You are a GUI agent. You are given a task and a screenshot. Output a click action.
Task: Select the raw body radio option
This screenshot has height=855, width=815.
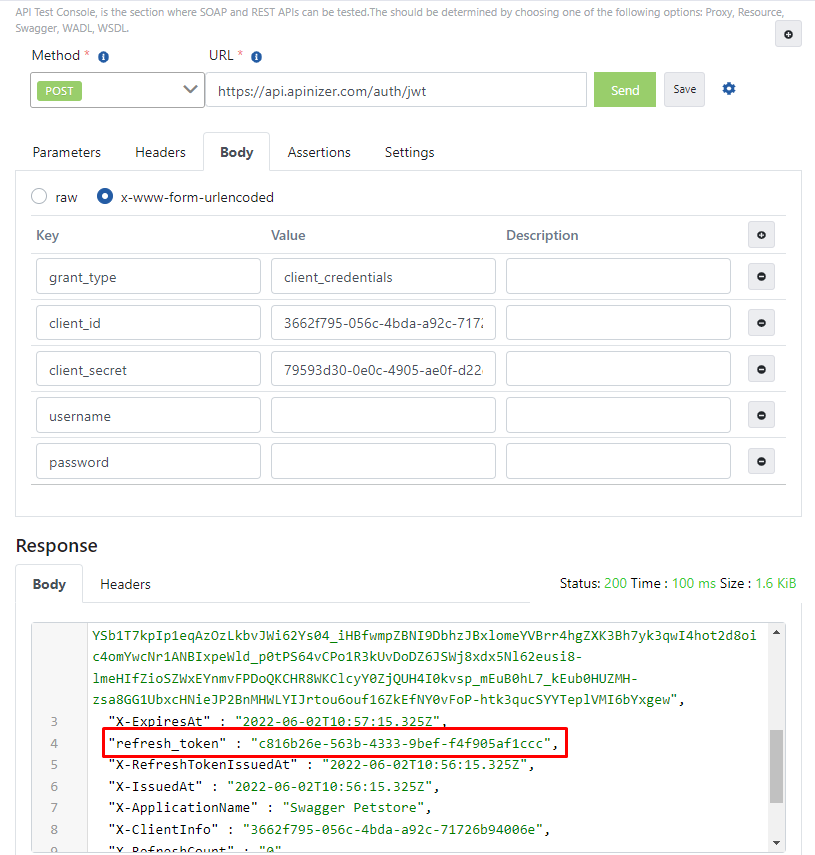[40, 197]
